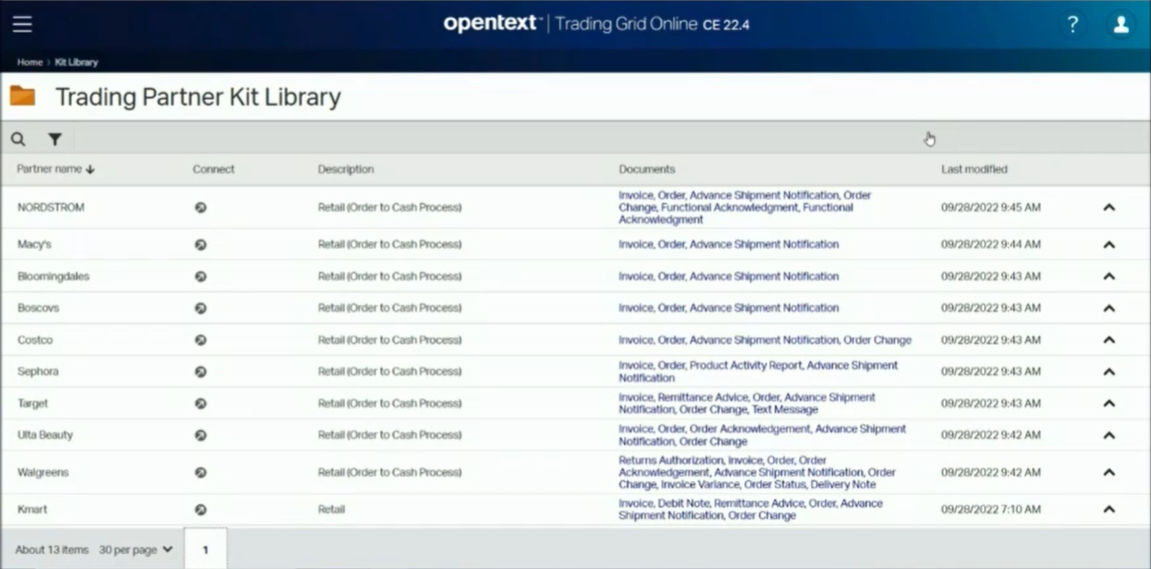Collapse the Costco row chevron
This screenshot has height=569, width=1151.
point(1109,340)
